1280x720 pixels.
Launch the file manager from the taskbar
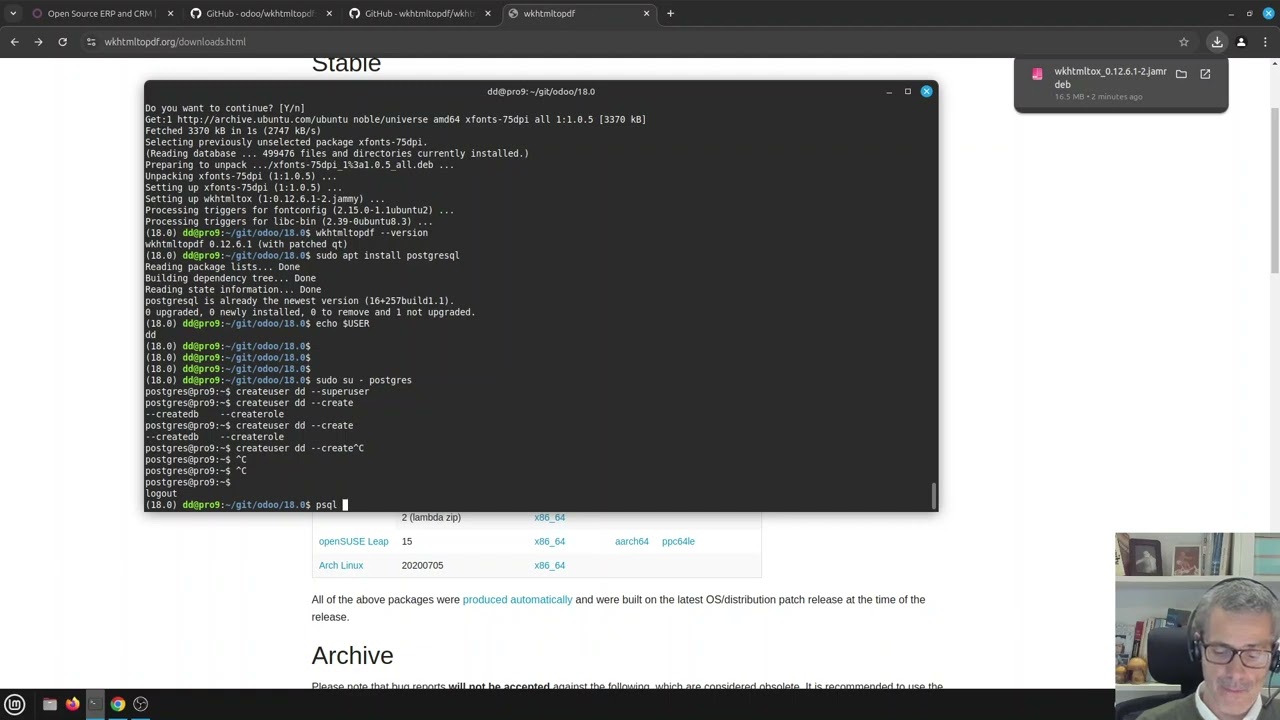[49, 704]
